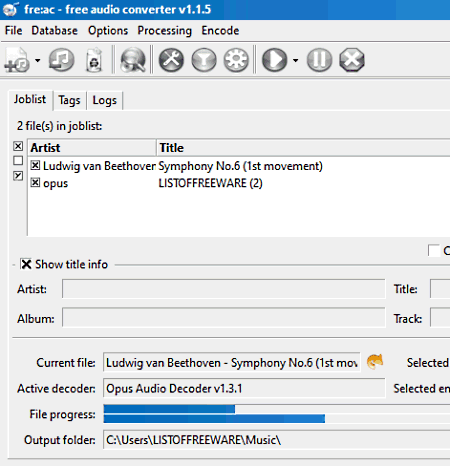Pause encoding with the pause icon
Image resolution: width=450 pixels, height=466 pixels.
click(x=319, y=60)
